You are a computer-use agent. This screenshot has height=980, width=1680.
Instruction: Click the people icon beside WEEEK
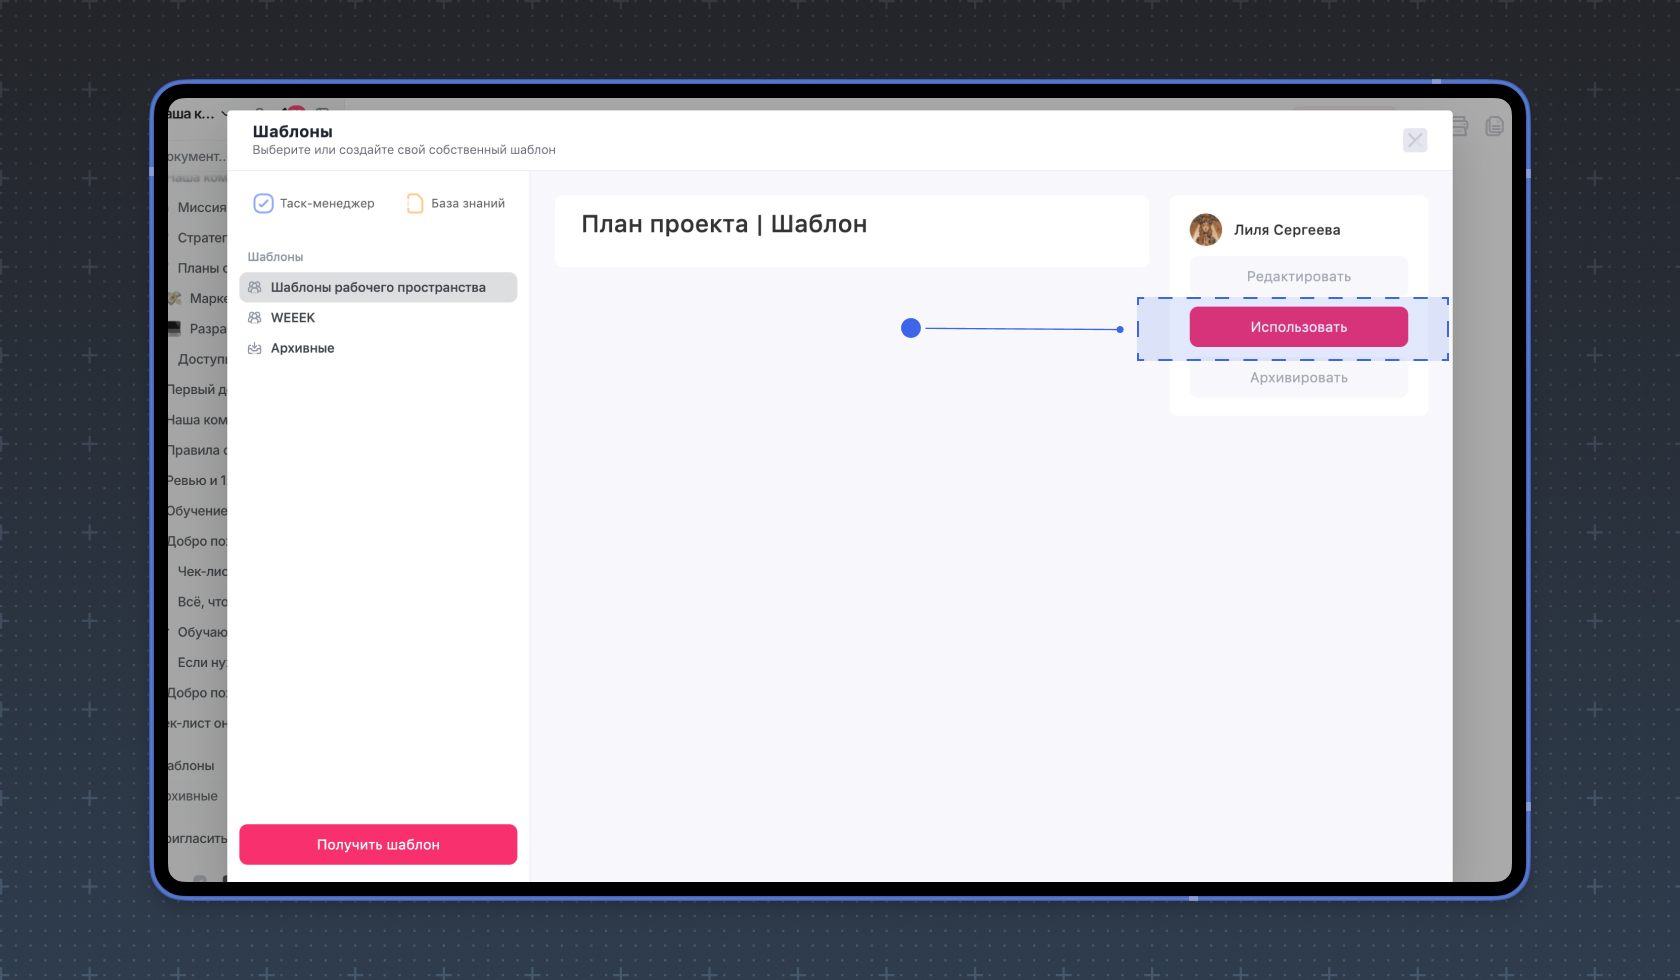[x=255, y=318]
